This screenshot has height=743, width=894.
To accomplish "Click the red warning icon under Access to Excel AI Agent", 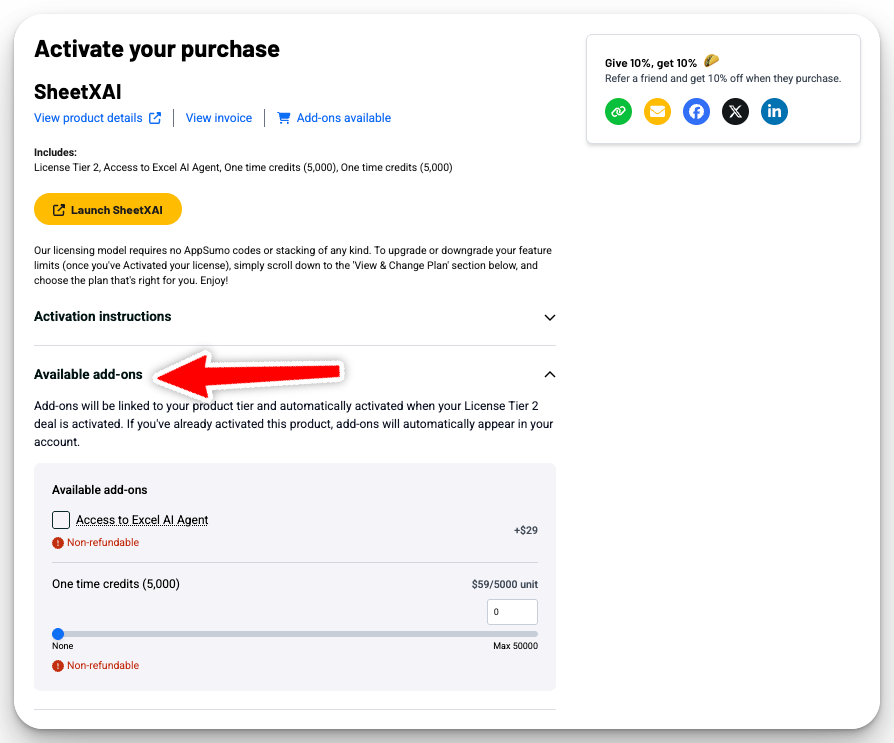I will tap(58, 543).
